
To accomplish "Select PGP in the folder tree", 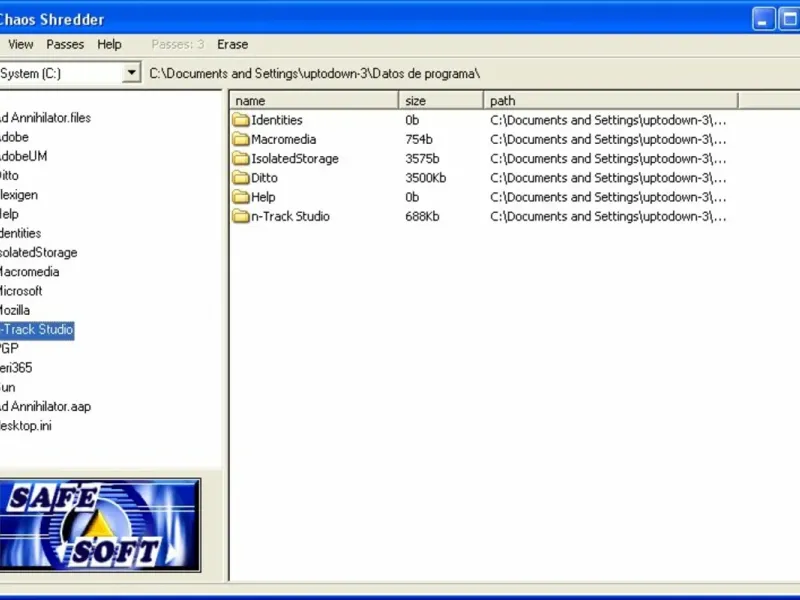I will coord(9,348).
